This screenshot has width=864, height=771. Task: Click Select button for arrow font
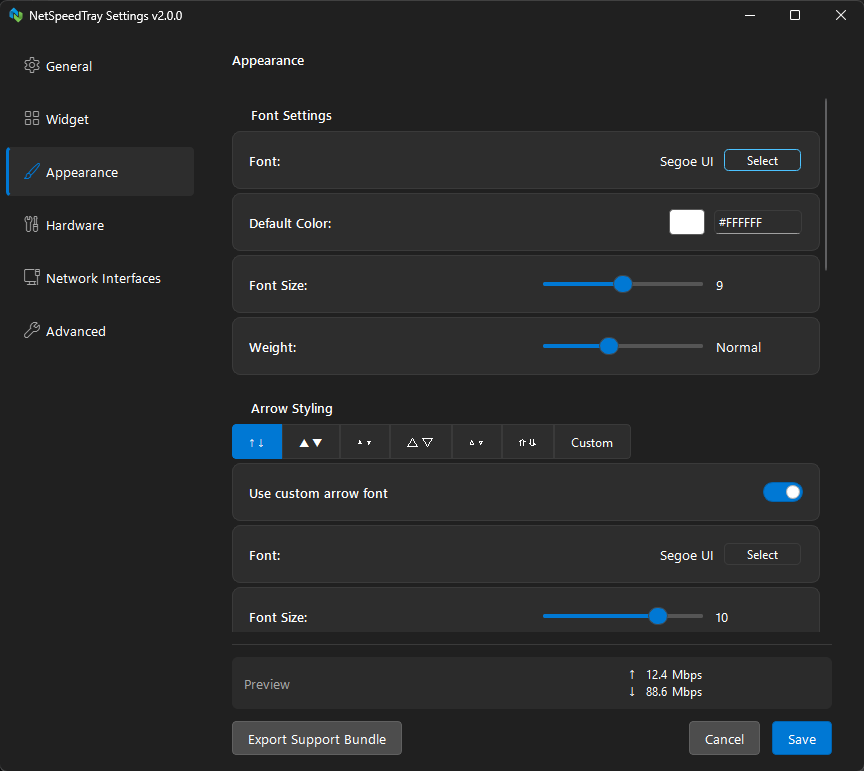point(762,554)
